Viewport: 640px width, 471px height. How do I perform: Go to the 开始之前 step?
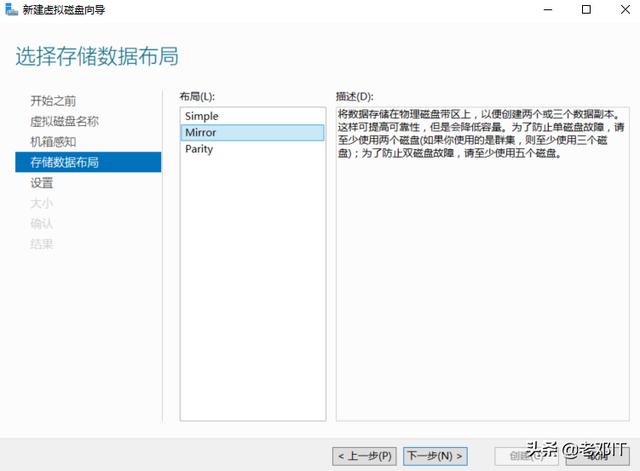[53, 101]
